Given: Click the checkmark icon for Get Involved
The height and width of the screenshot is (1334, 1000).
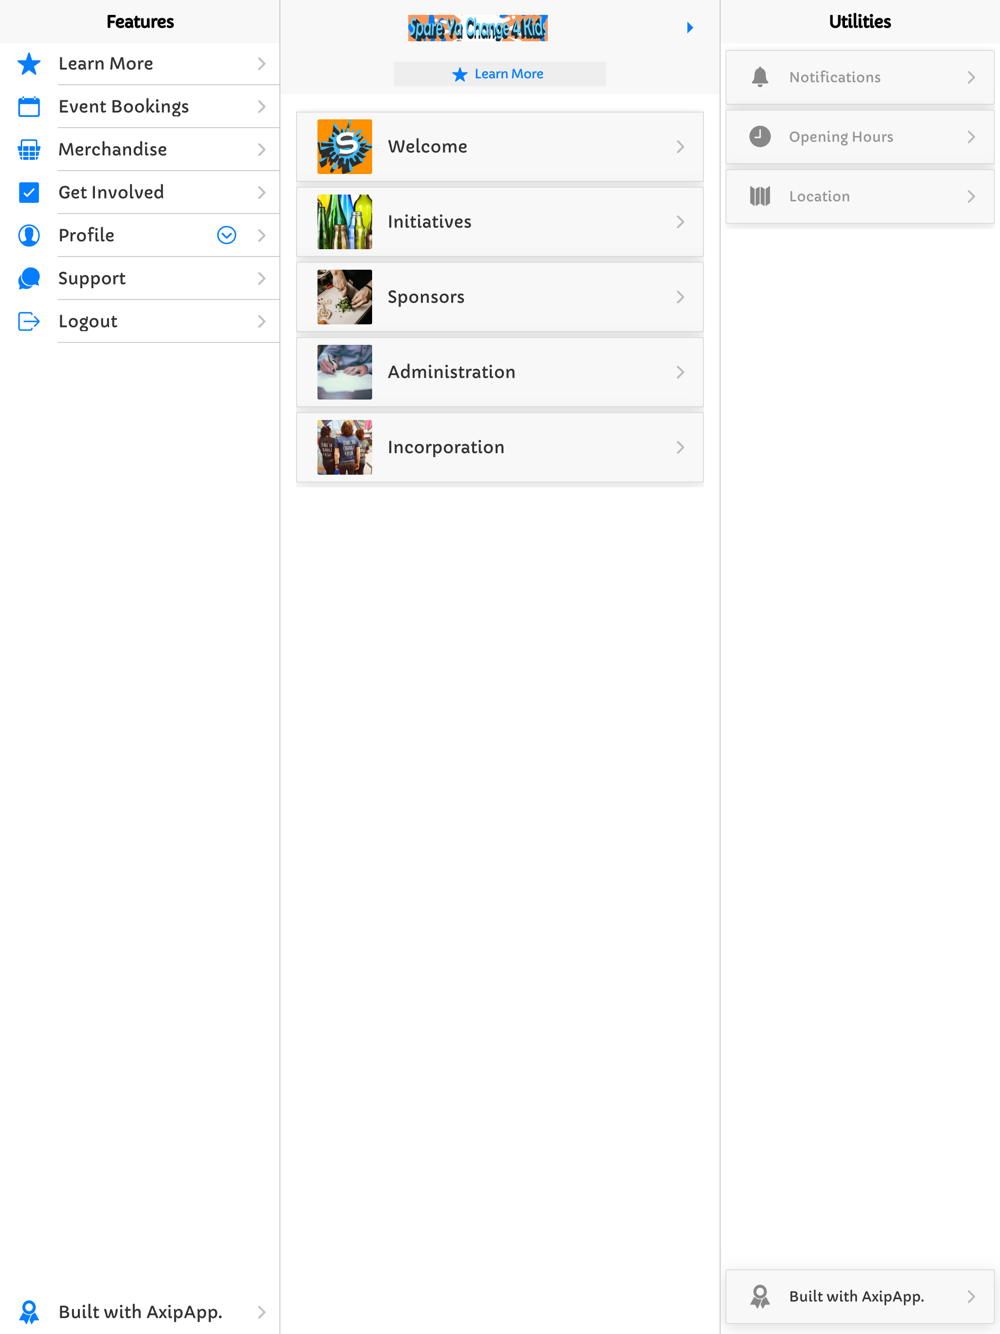Looking at the screenshot, I should click(x=29, y=193).
